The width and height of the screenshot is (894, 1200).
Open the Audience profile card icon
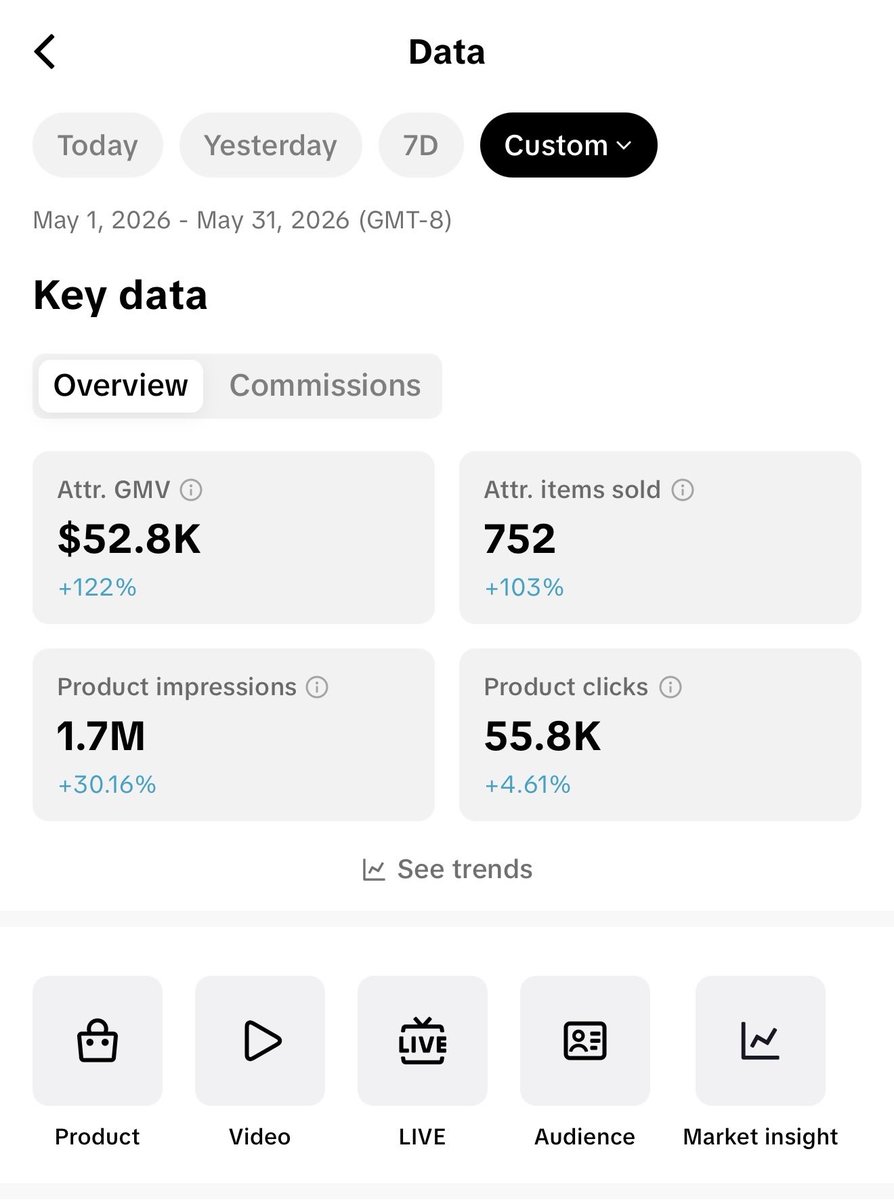[x=585, y=1041]
